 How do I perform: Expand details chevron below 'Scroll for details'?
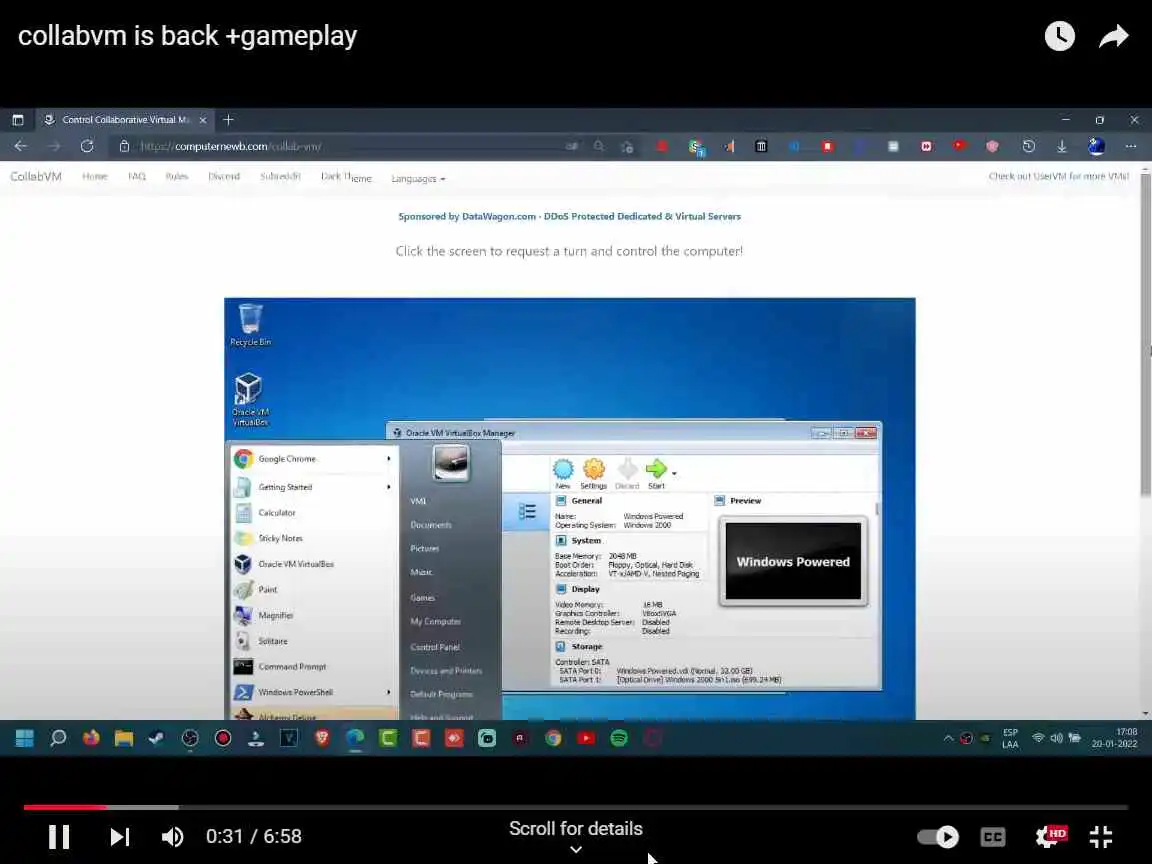[576, 849]
